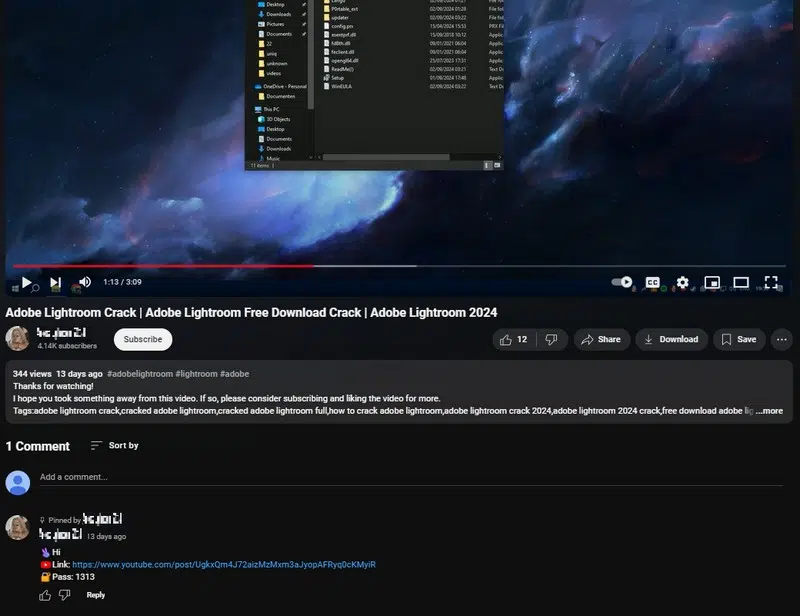Open the Sort by comments dropdown
Viewport: 800px width, 616px height.
coord(115,445)
